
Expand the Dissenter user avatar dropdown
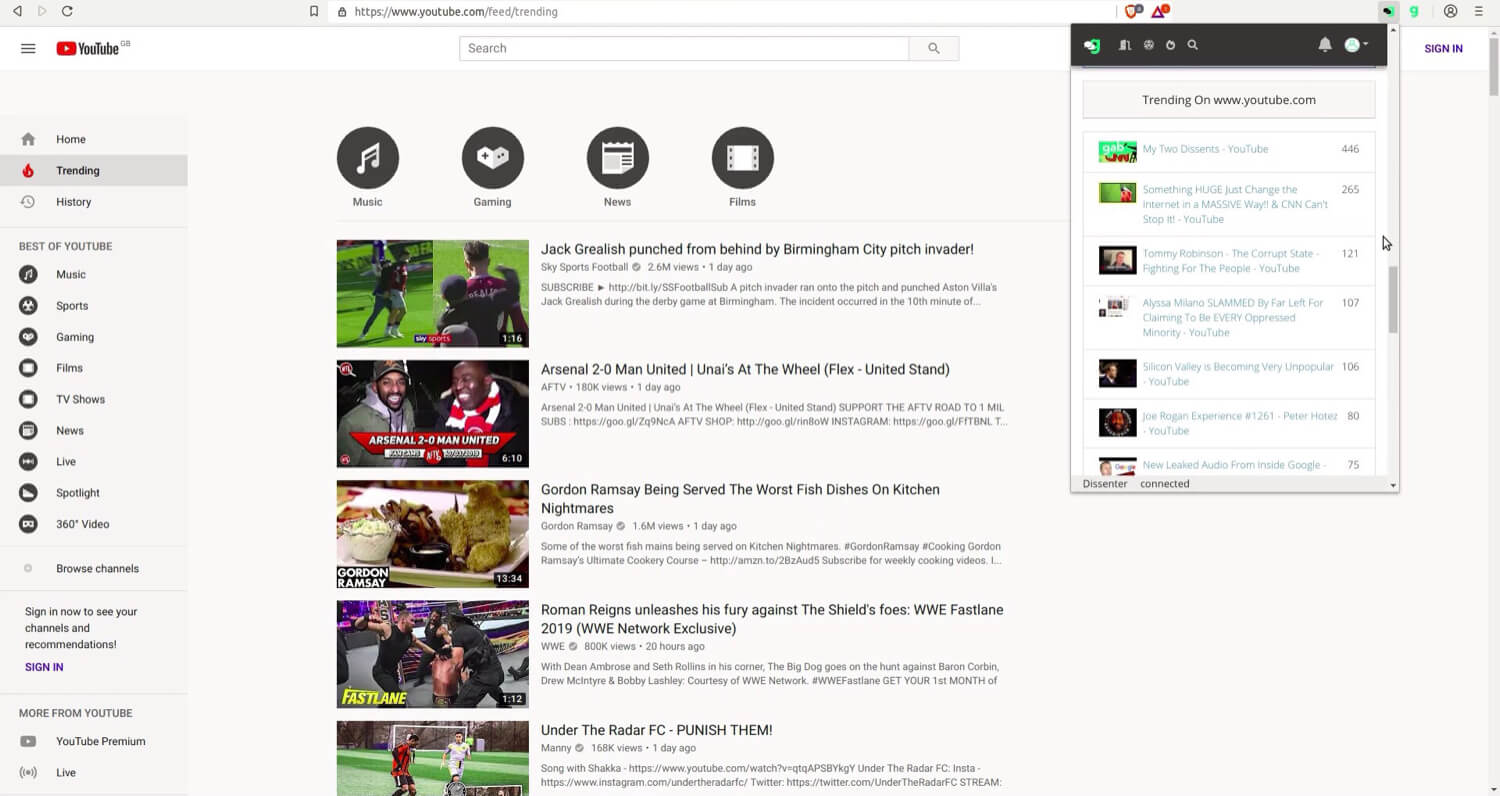click(1356, 45)
